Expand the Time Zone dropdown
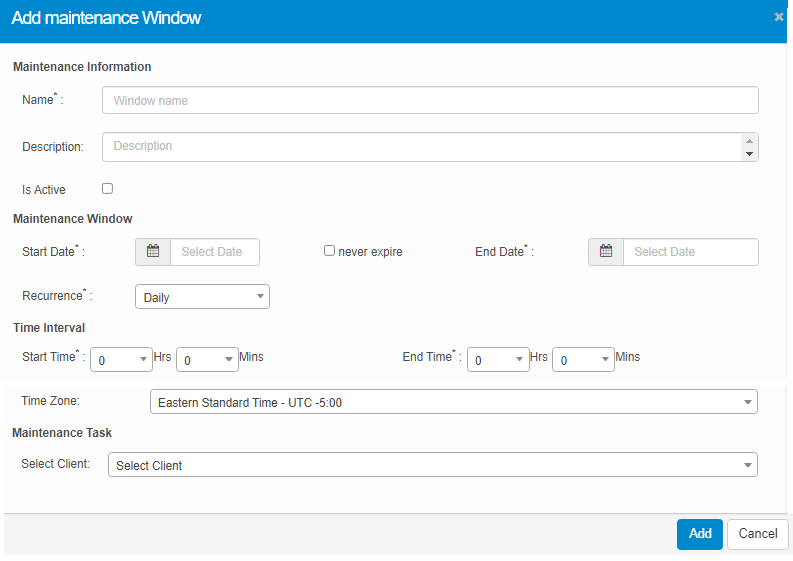Image resolution: width=793 pixels, height=561 pixels. click(453, 402)
